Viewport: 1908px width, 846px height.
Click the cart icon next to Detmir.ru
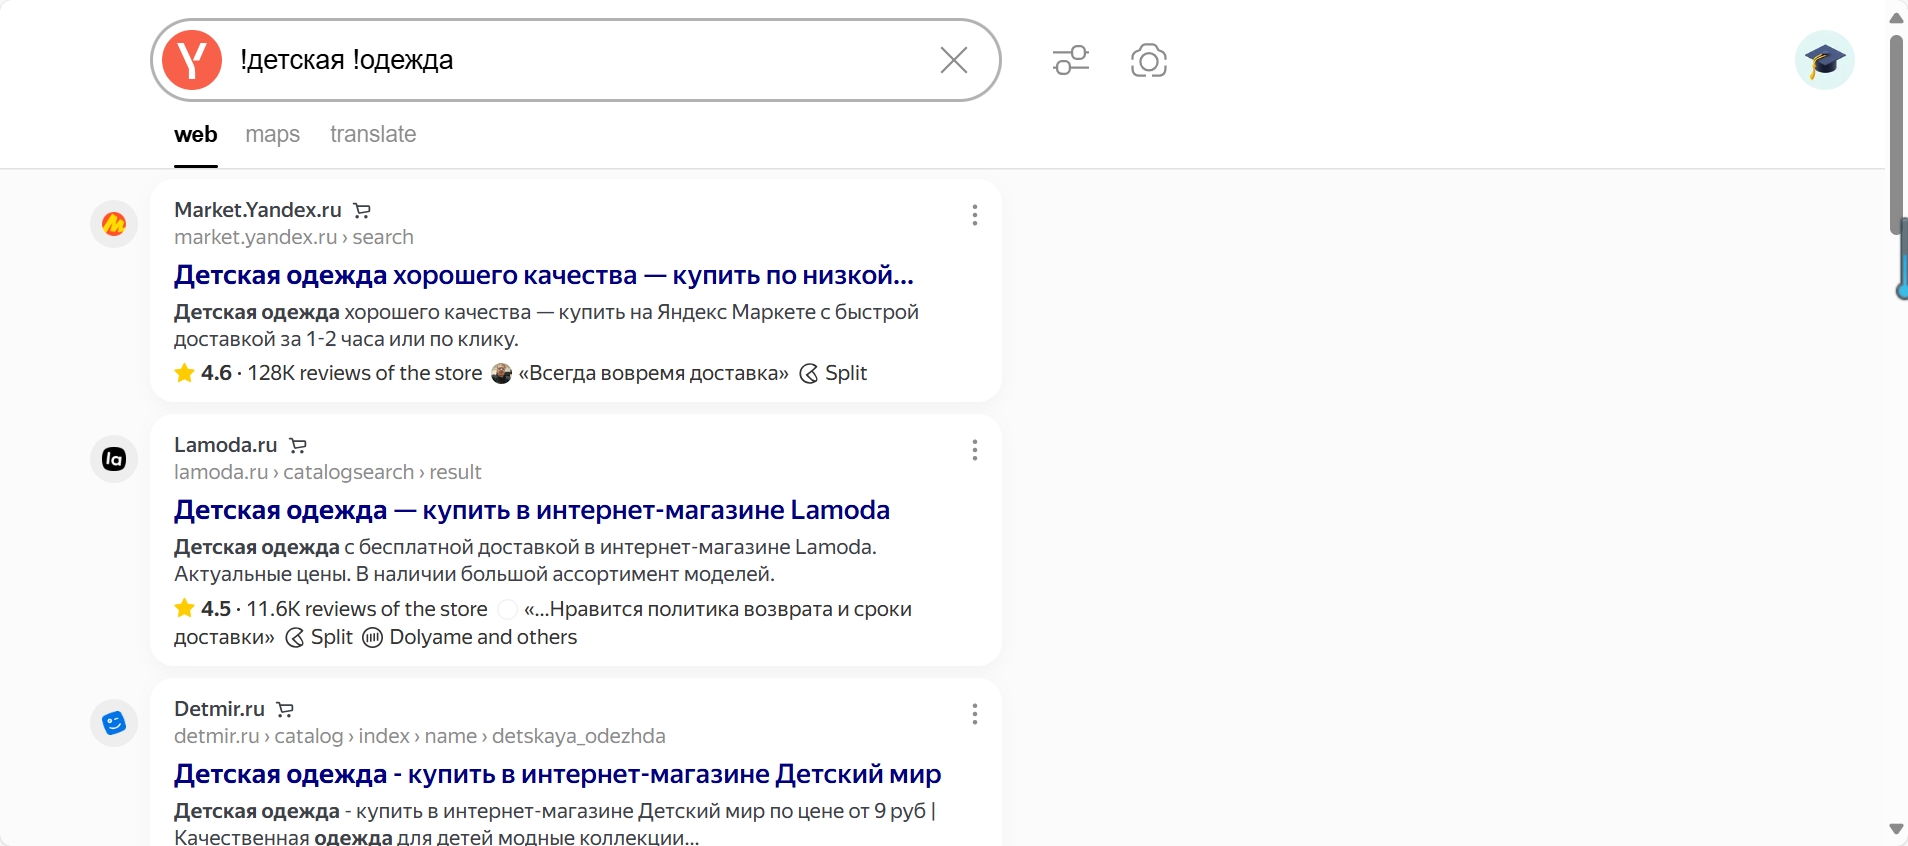pos(285,710)
